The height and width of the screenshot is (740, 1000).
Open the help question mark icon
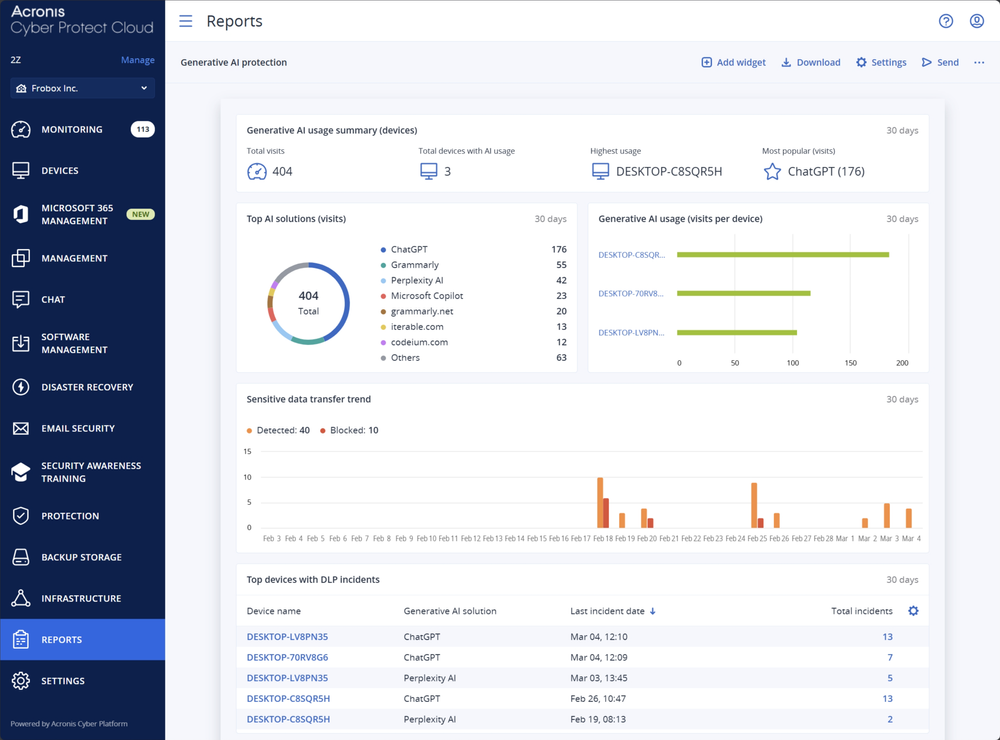coord(946,20)
